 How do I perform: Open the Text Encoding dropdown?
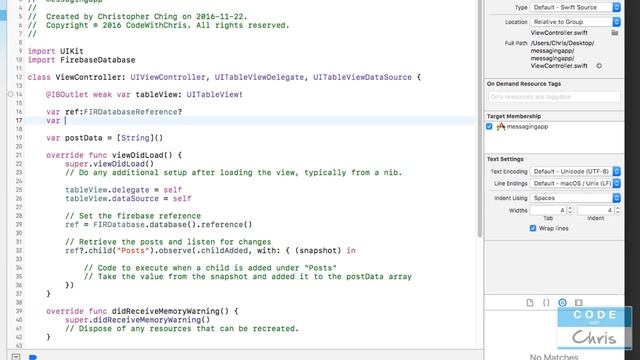click(x=575, y=171)
